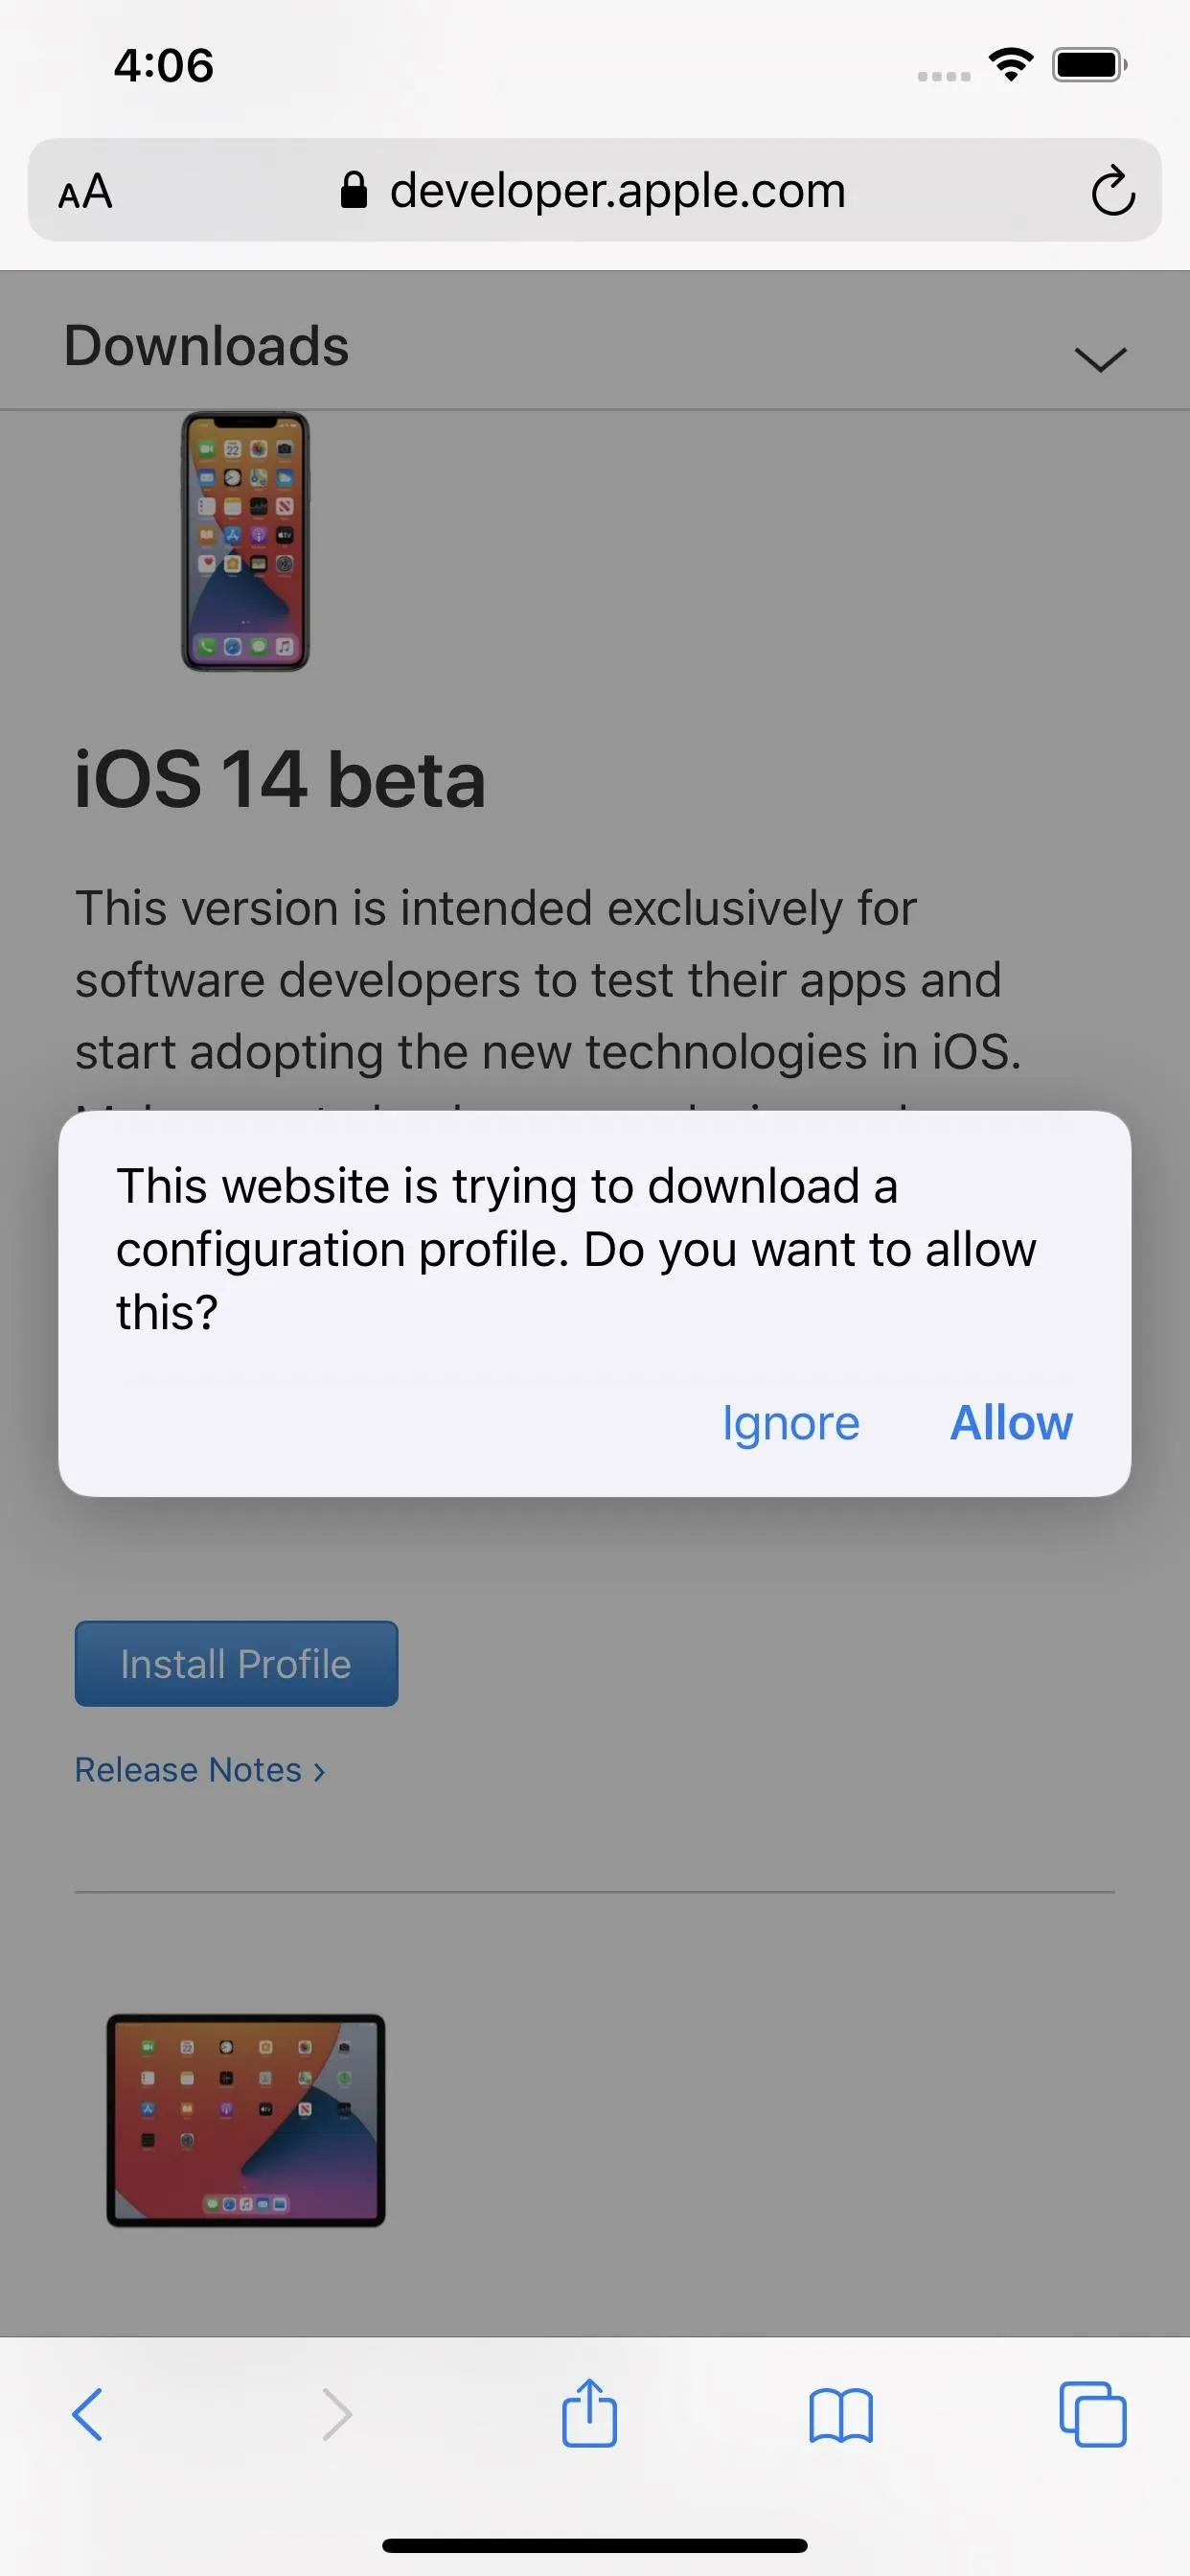
Task: Expand the Downloads chevron menu
Action: pos(1100,358)
